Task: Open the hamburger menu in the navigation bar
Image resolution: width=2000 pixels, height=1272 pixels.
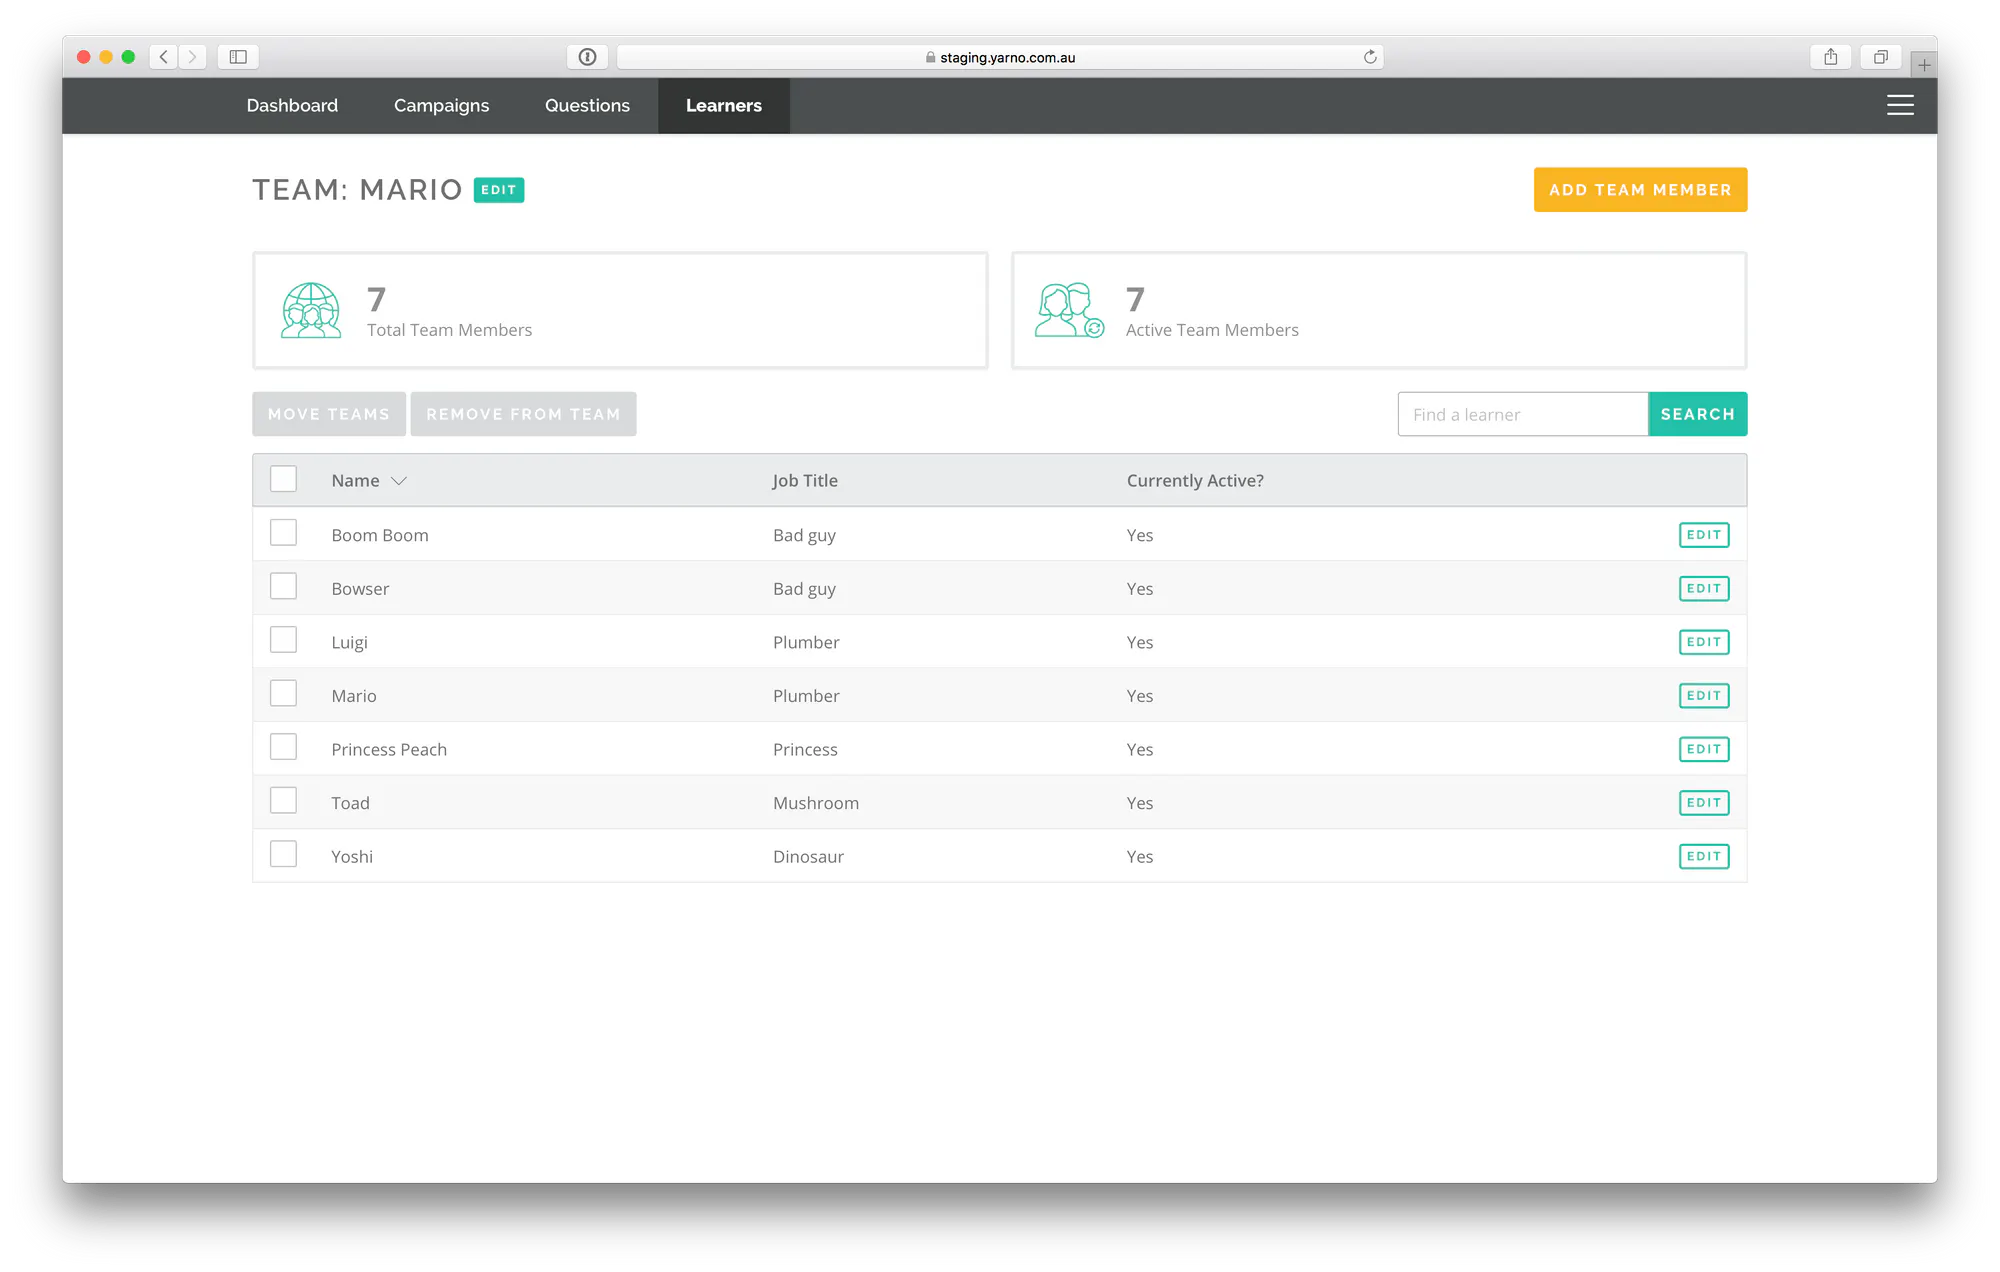Action: coord(1900,105)
